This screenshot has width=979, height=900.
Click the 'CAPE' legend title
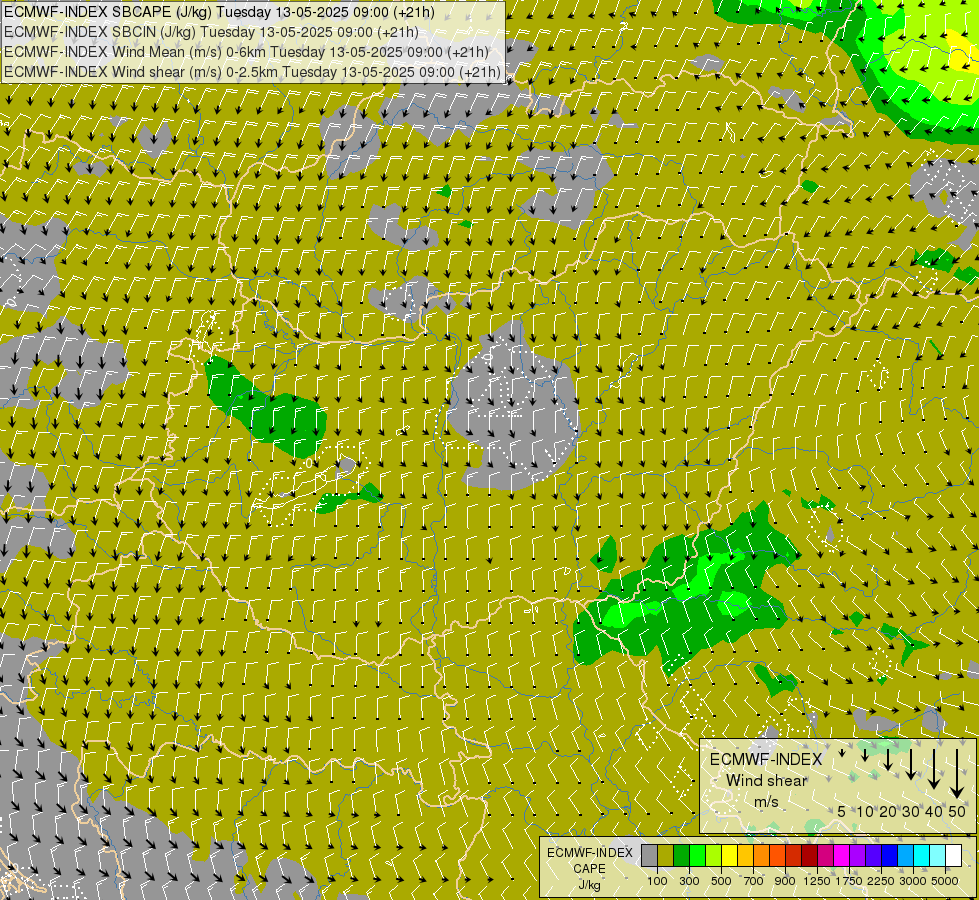tap(589, 869)
